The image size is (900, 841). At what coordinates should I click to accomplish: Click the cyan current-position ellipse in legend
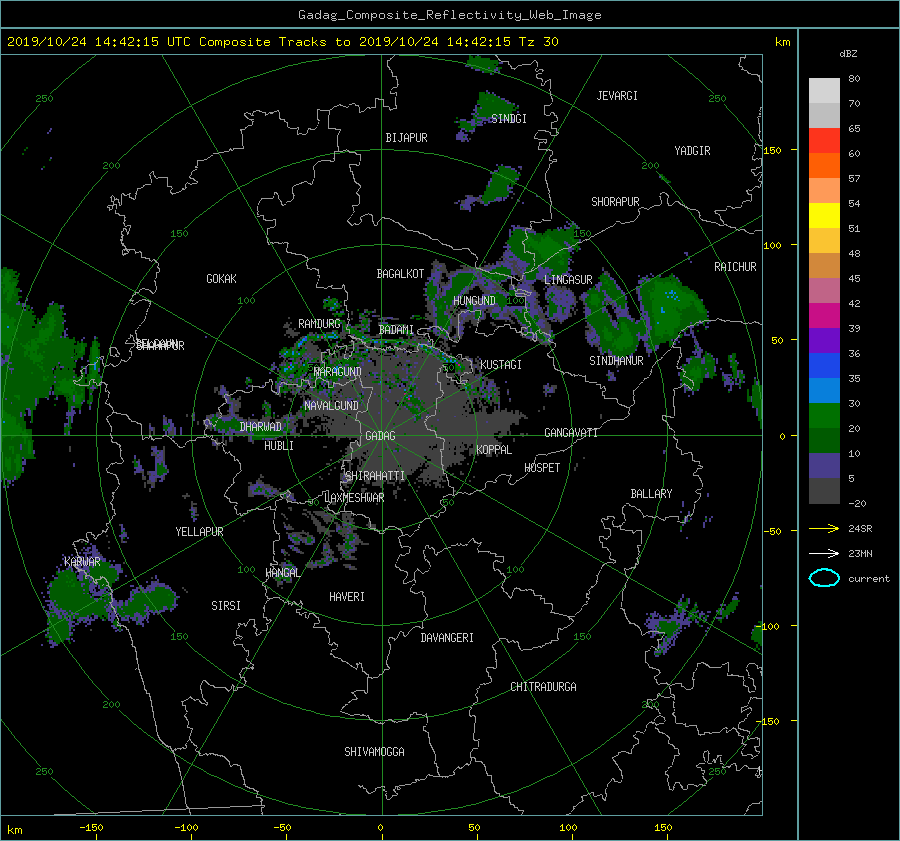[824, 578]
